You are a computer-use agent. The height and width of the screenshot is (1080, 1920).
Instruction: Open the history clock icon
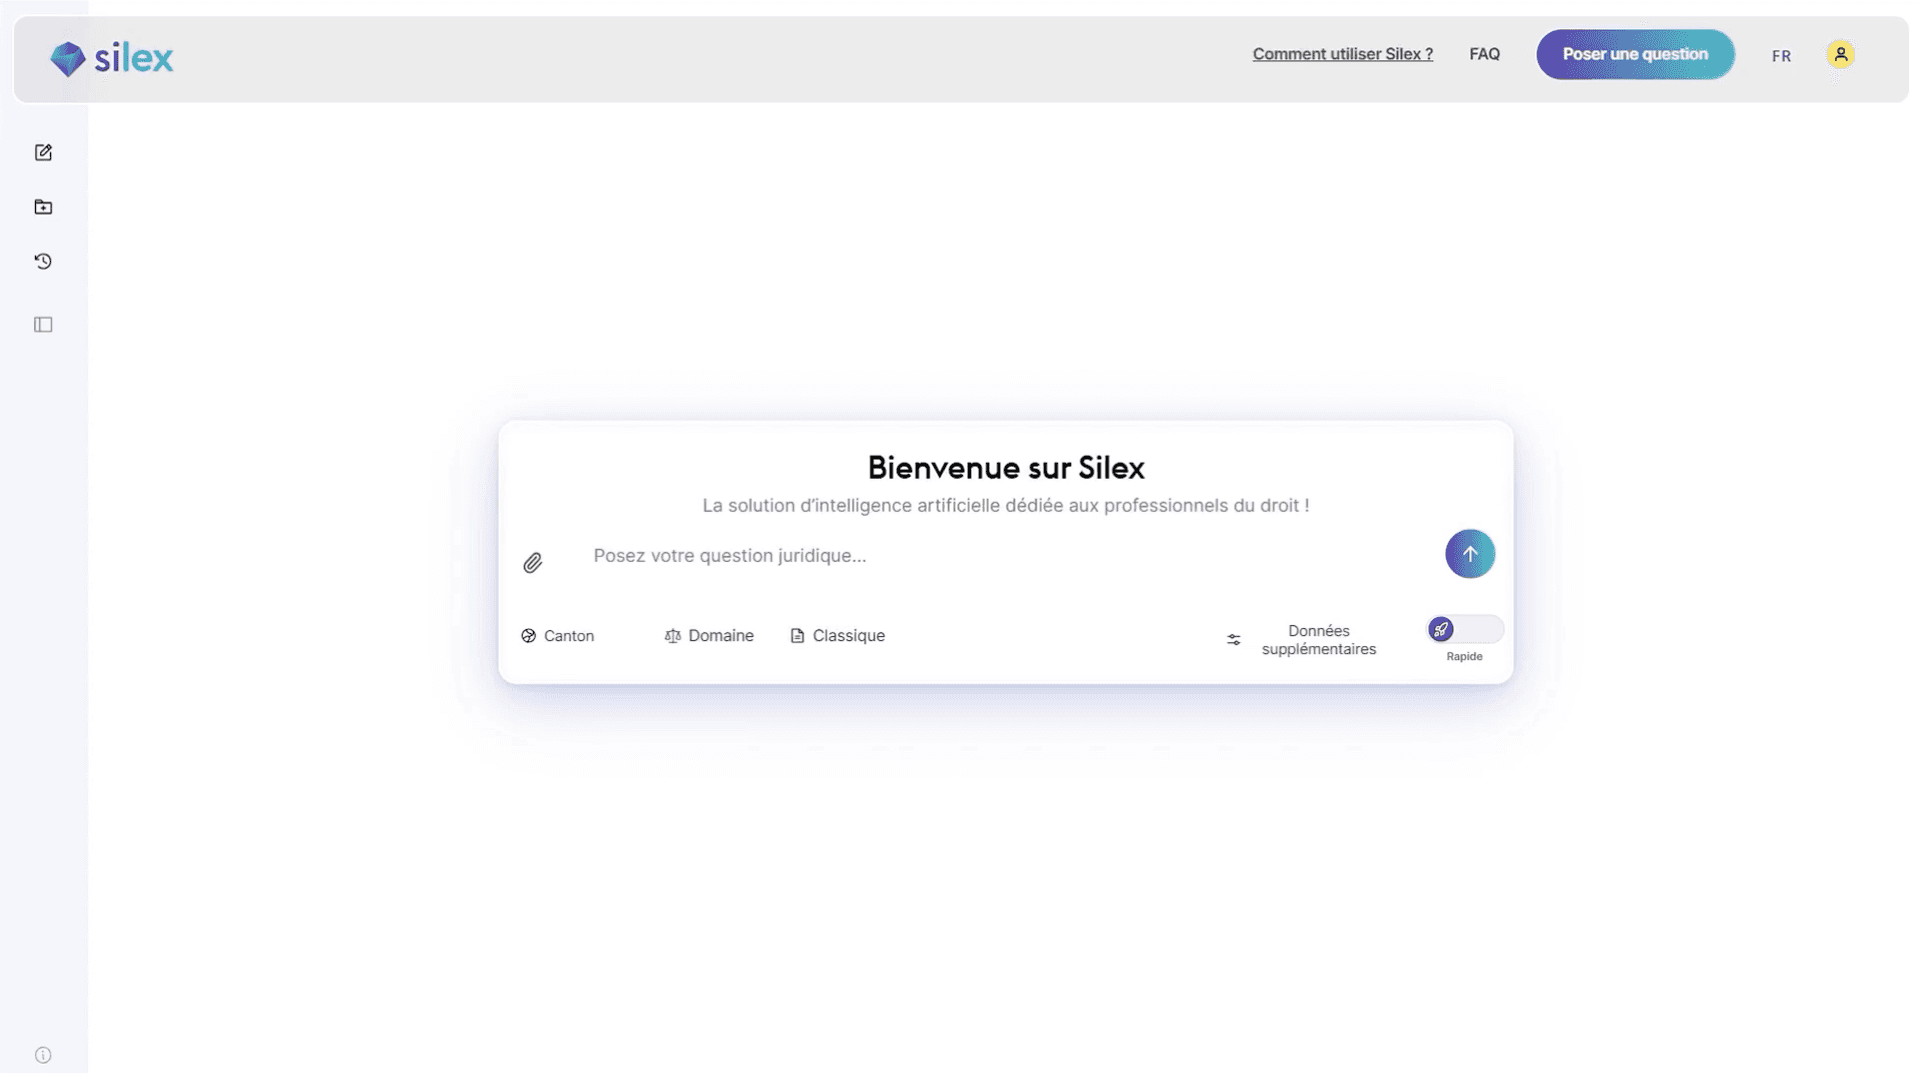tap(43, 262)
